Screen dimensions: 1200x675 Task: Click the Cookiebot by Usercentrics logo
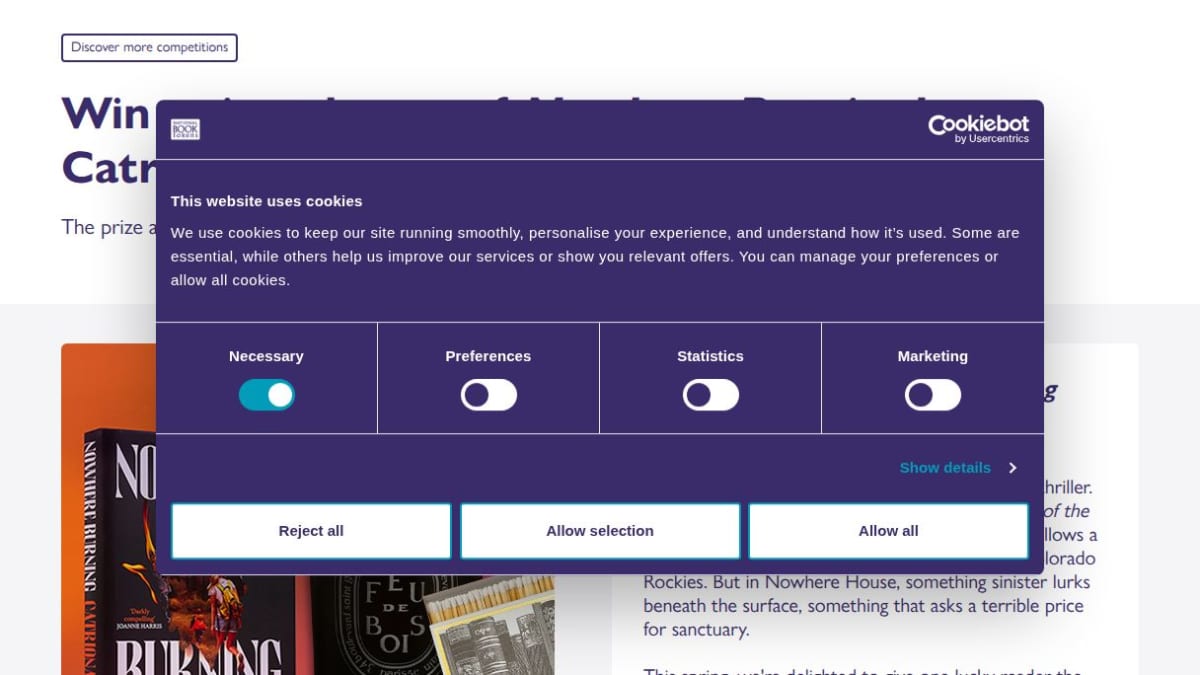coord(978,129)
